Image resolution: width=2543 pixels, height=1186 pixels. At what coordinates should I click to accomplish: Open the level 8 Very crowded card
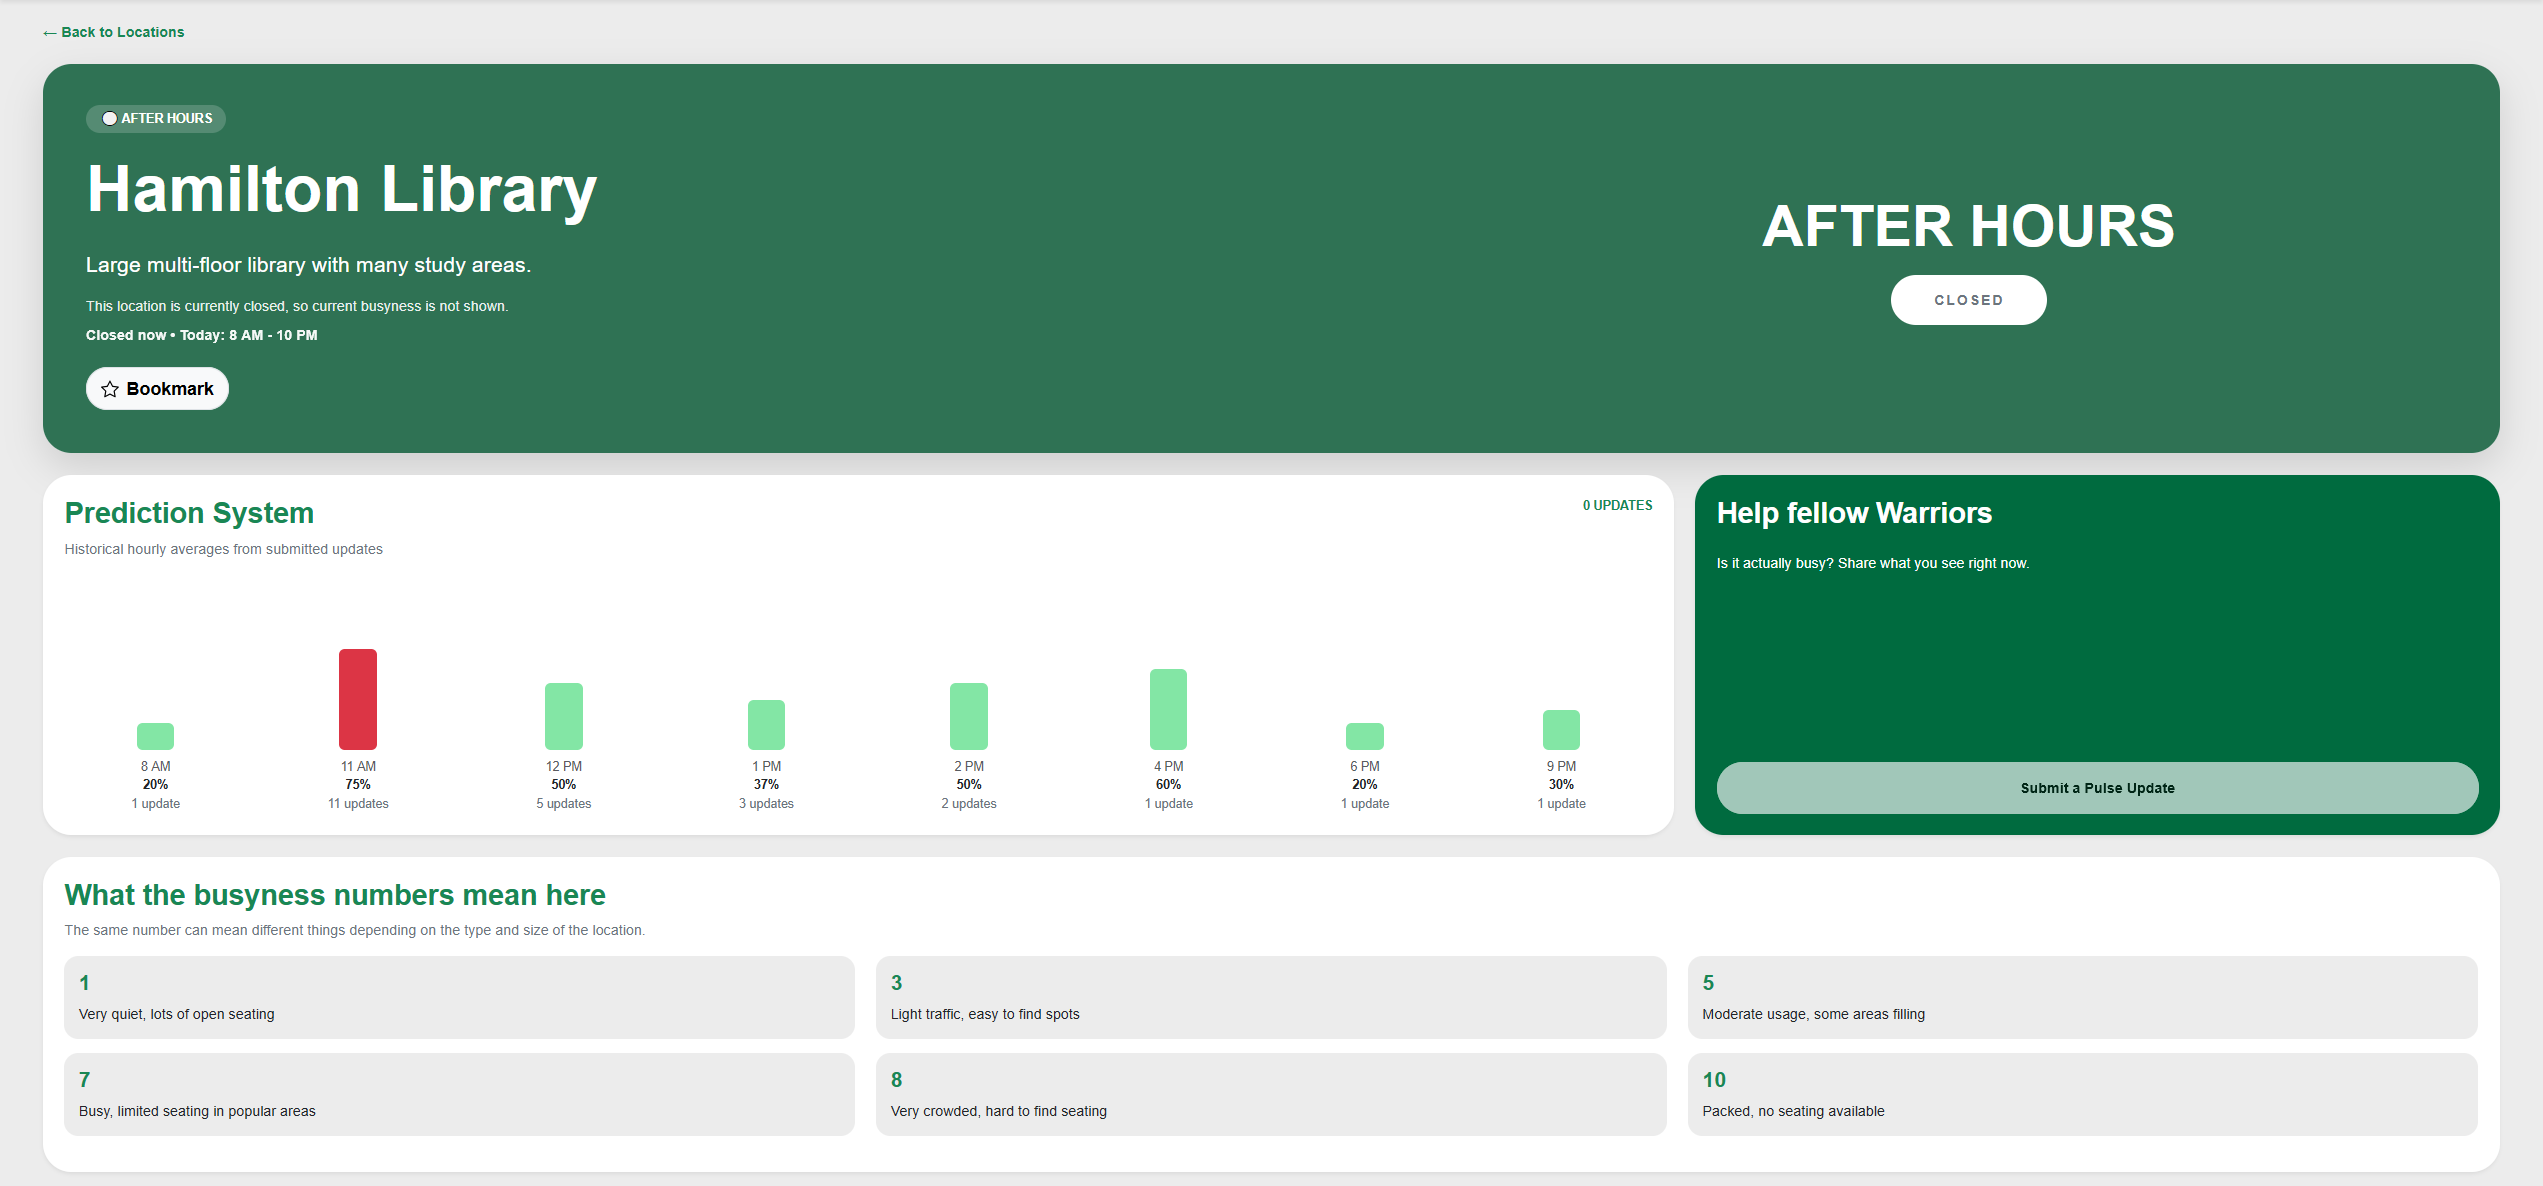pyautogui.click(x=1271, y=1094)
